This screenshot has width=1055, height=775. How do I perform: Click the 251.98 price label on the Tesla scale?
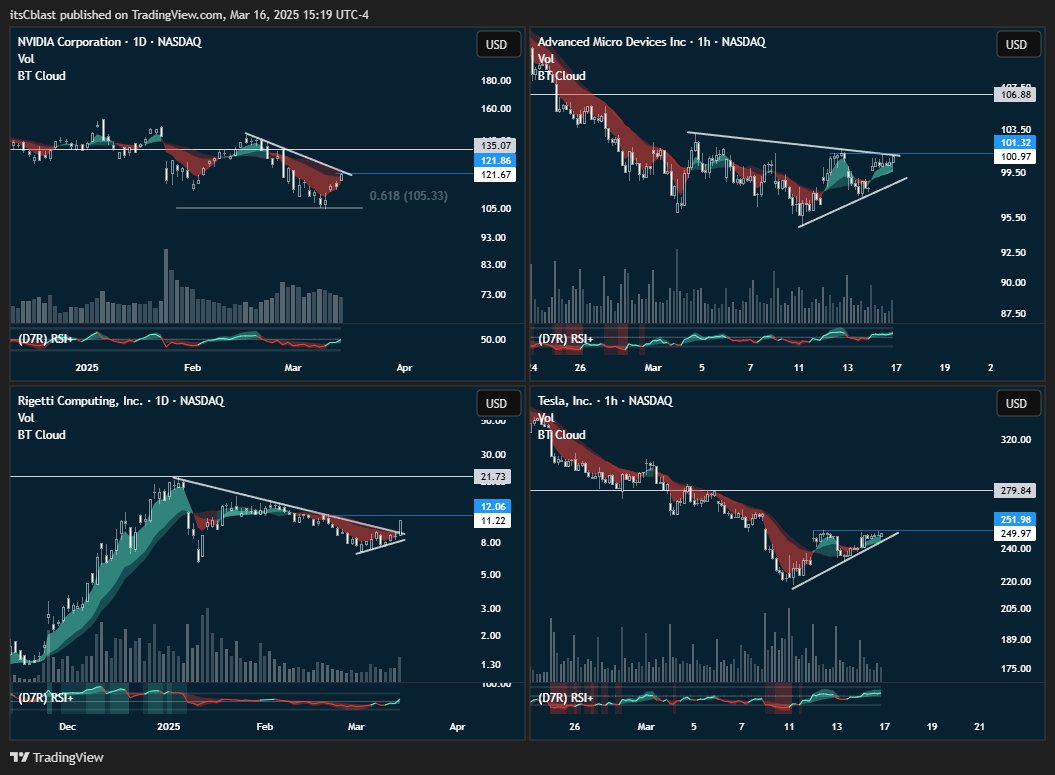(x=1018, y=519)
